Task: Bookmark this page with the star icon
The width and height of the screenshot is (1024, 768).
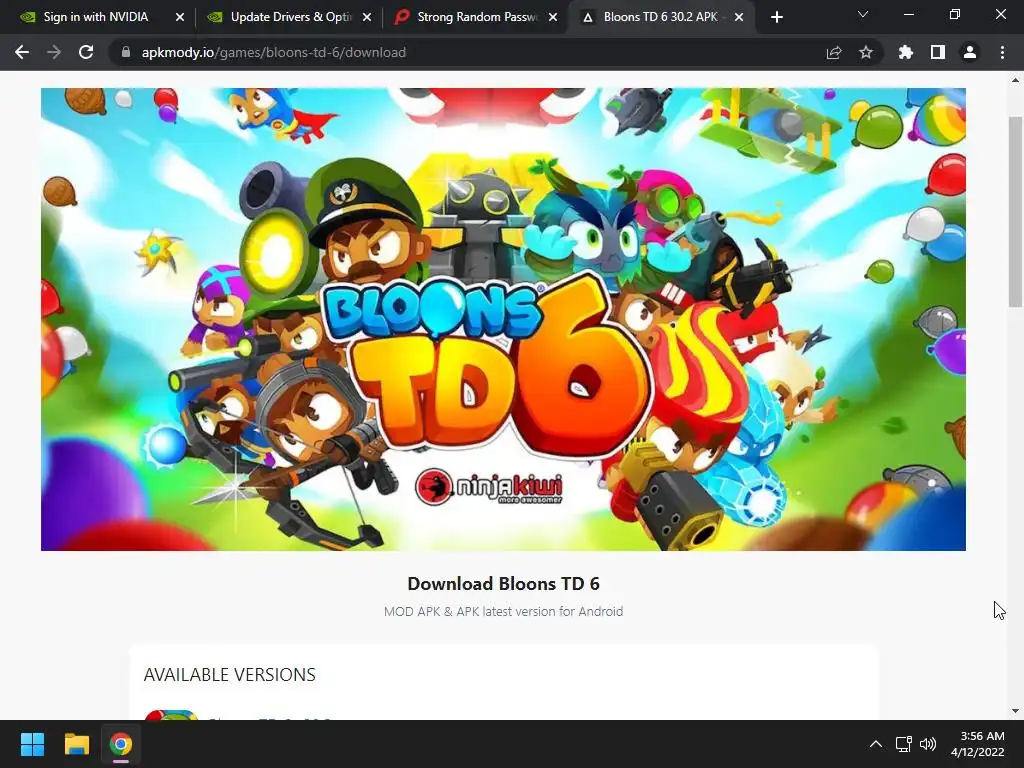Action: pyautogui.click(x=866, y=52)
